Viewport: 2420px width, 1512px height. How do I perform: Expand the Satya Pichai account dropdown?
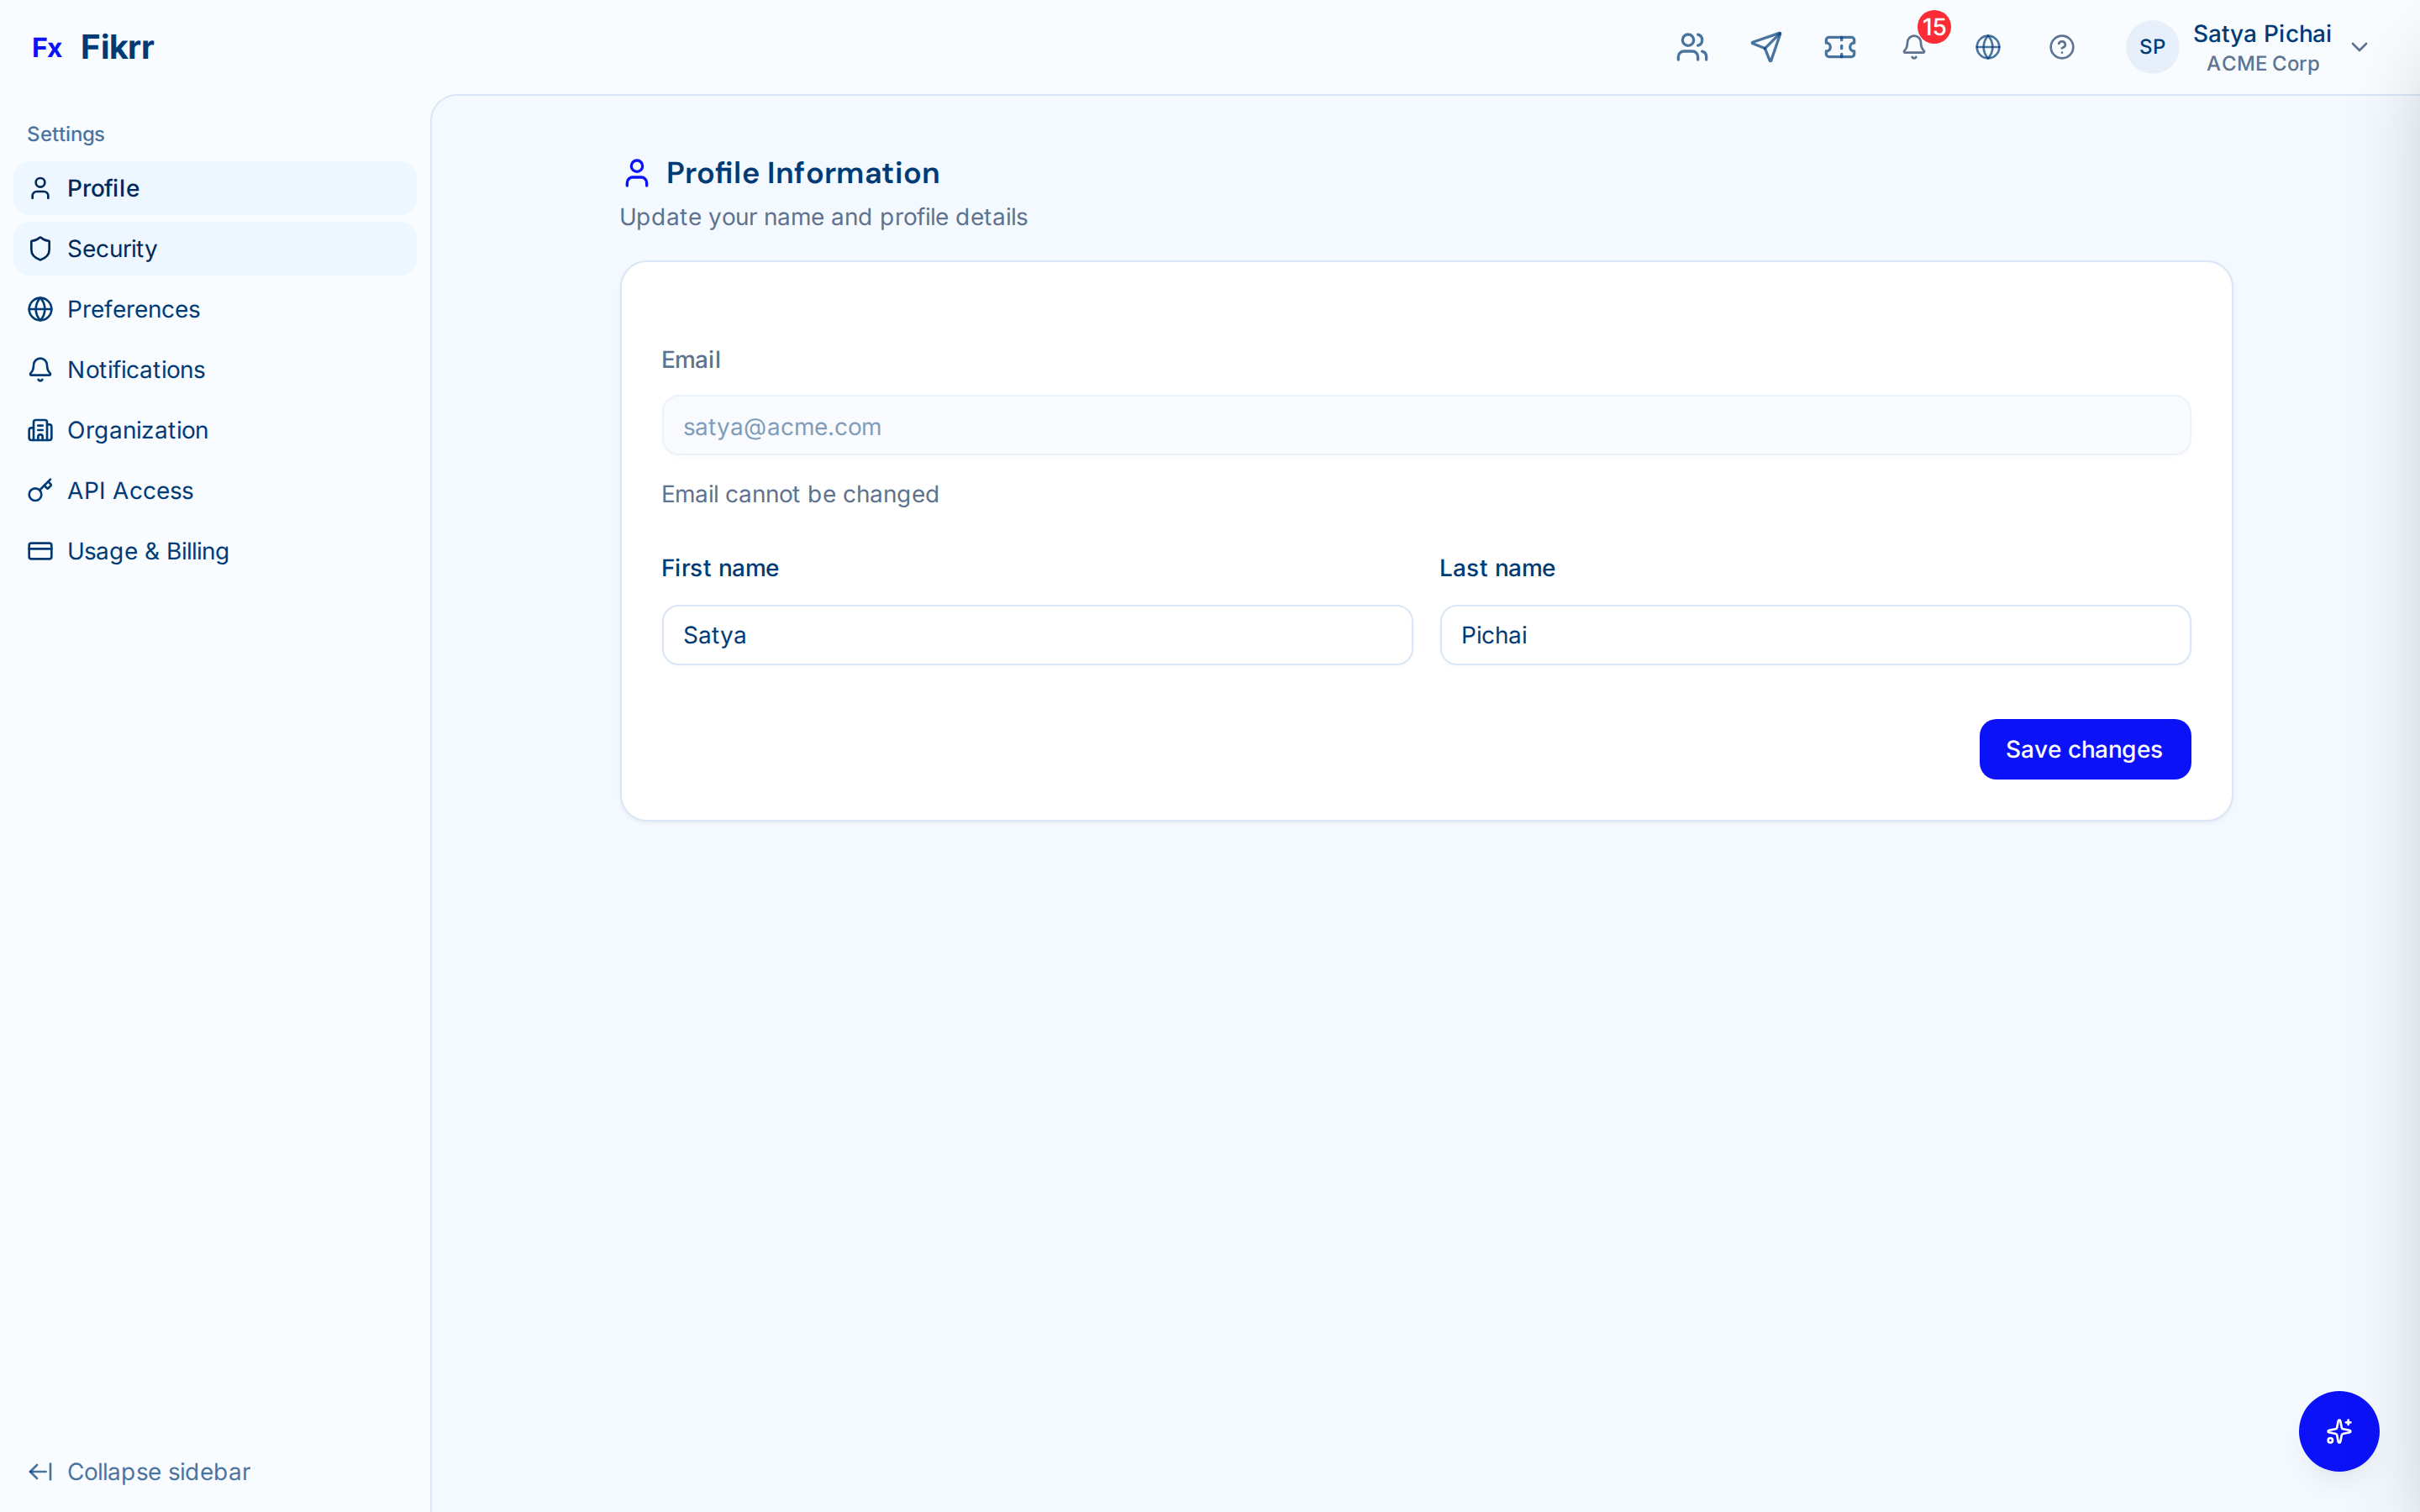tap(2360, 47)
